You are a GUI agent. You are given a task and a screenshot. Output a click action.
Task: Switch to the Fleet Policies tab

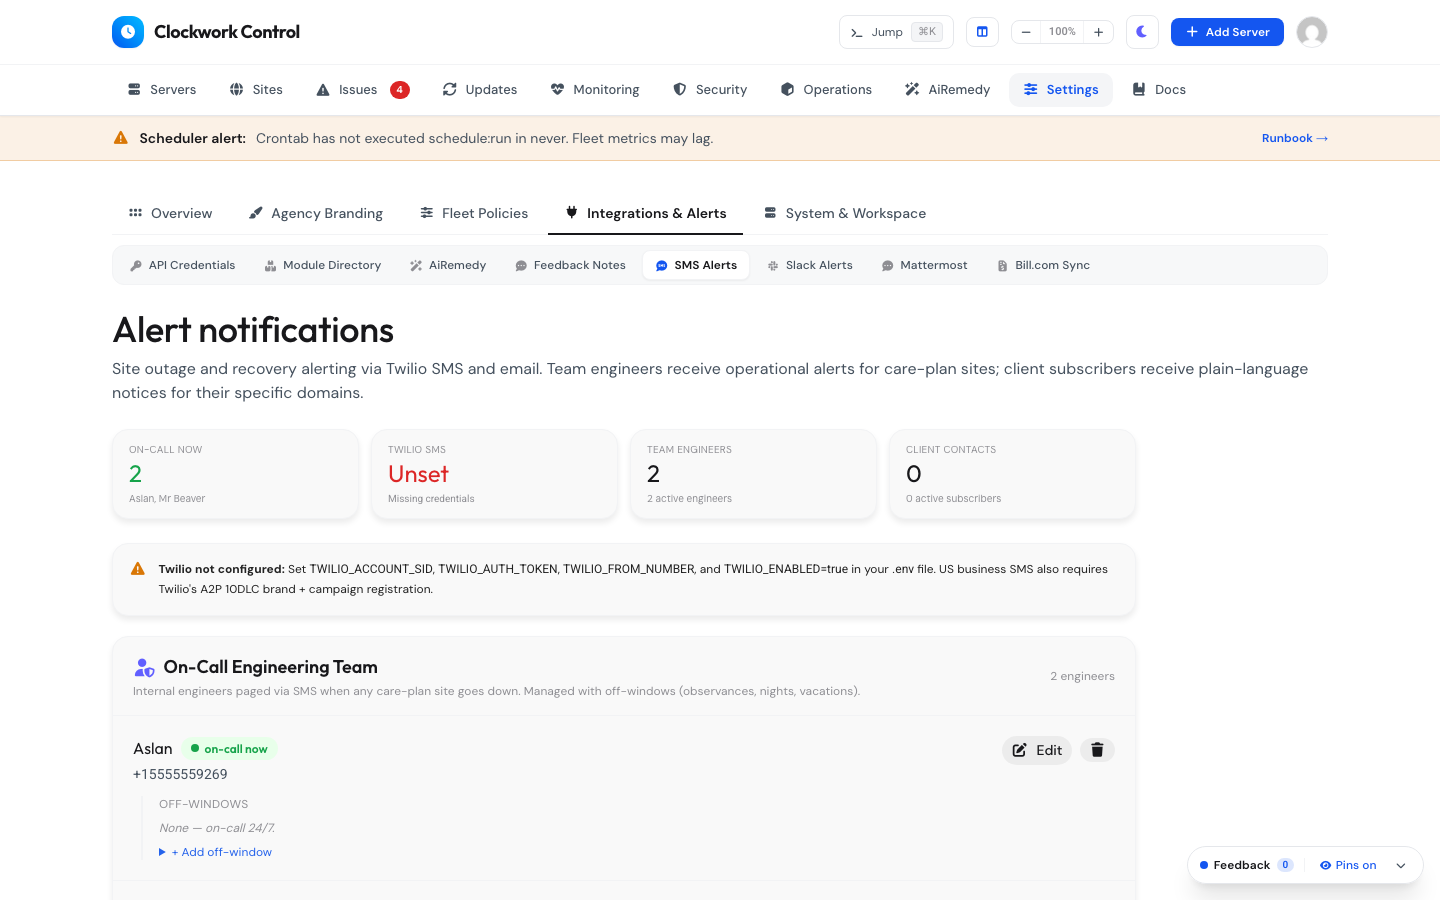click(x=474, y=213)
